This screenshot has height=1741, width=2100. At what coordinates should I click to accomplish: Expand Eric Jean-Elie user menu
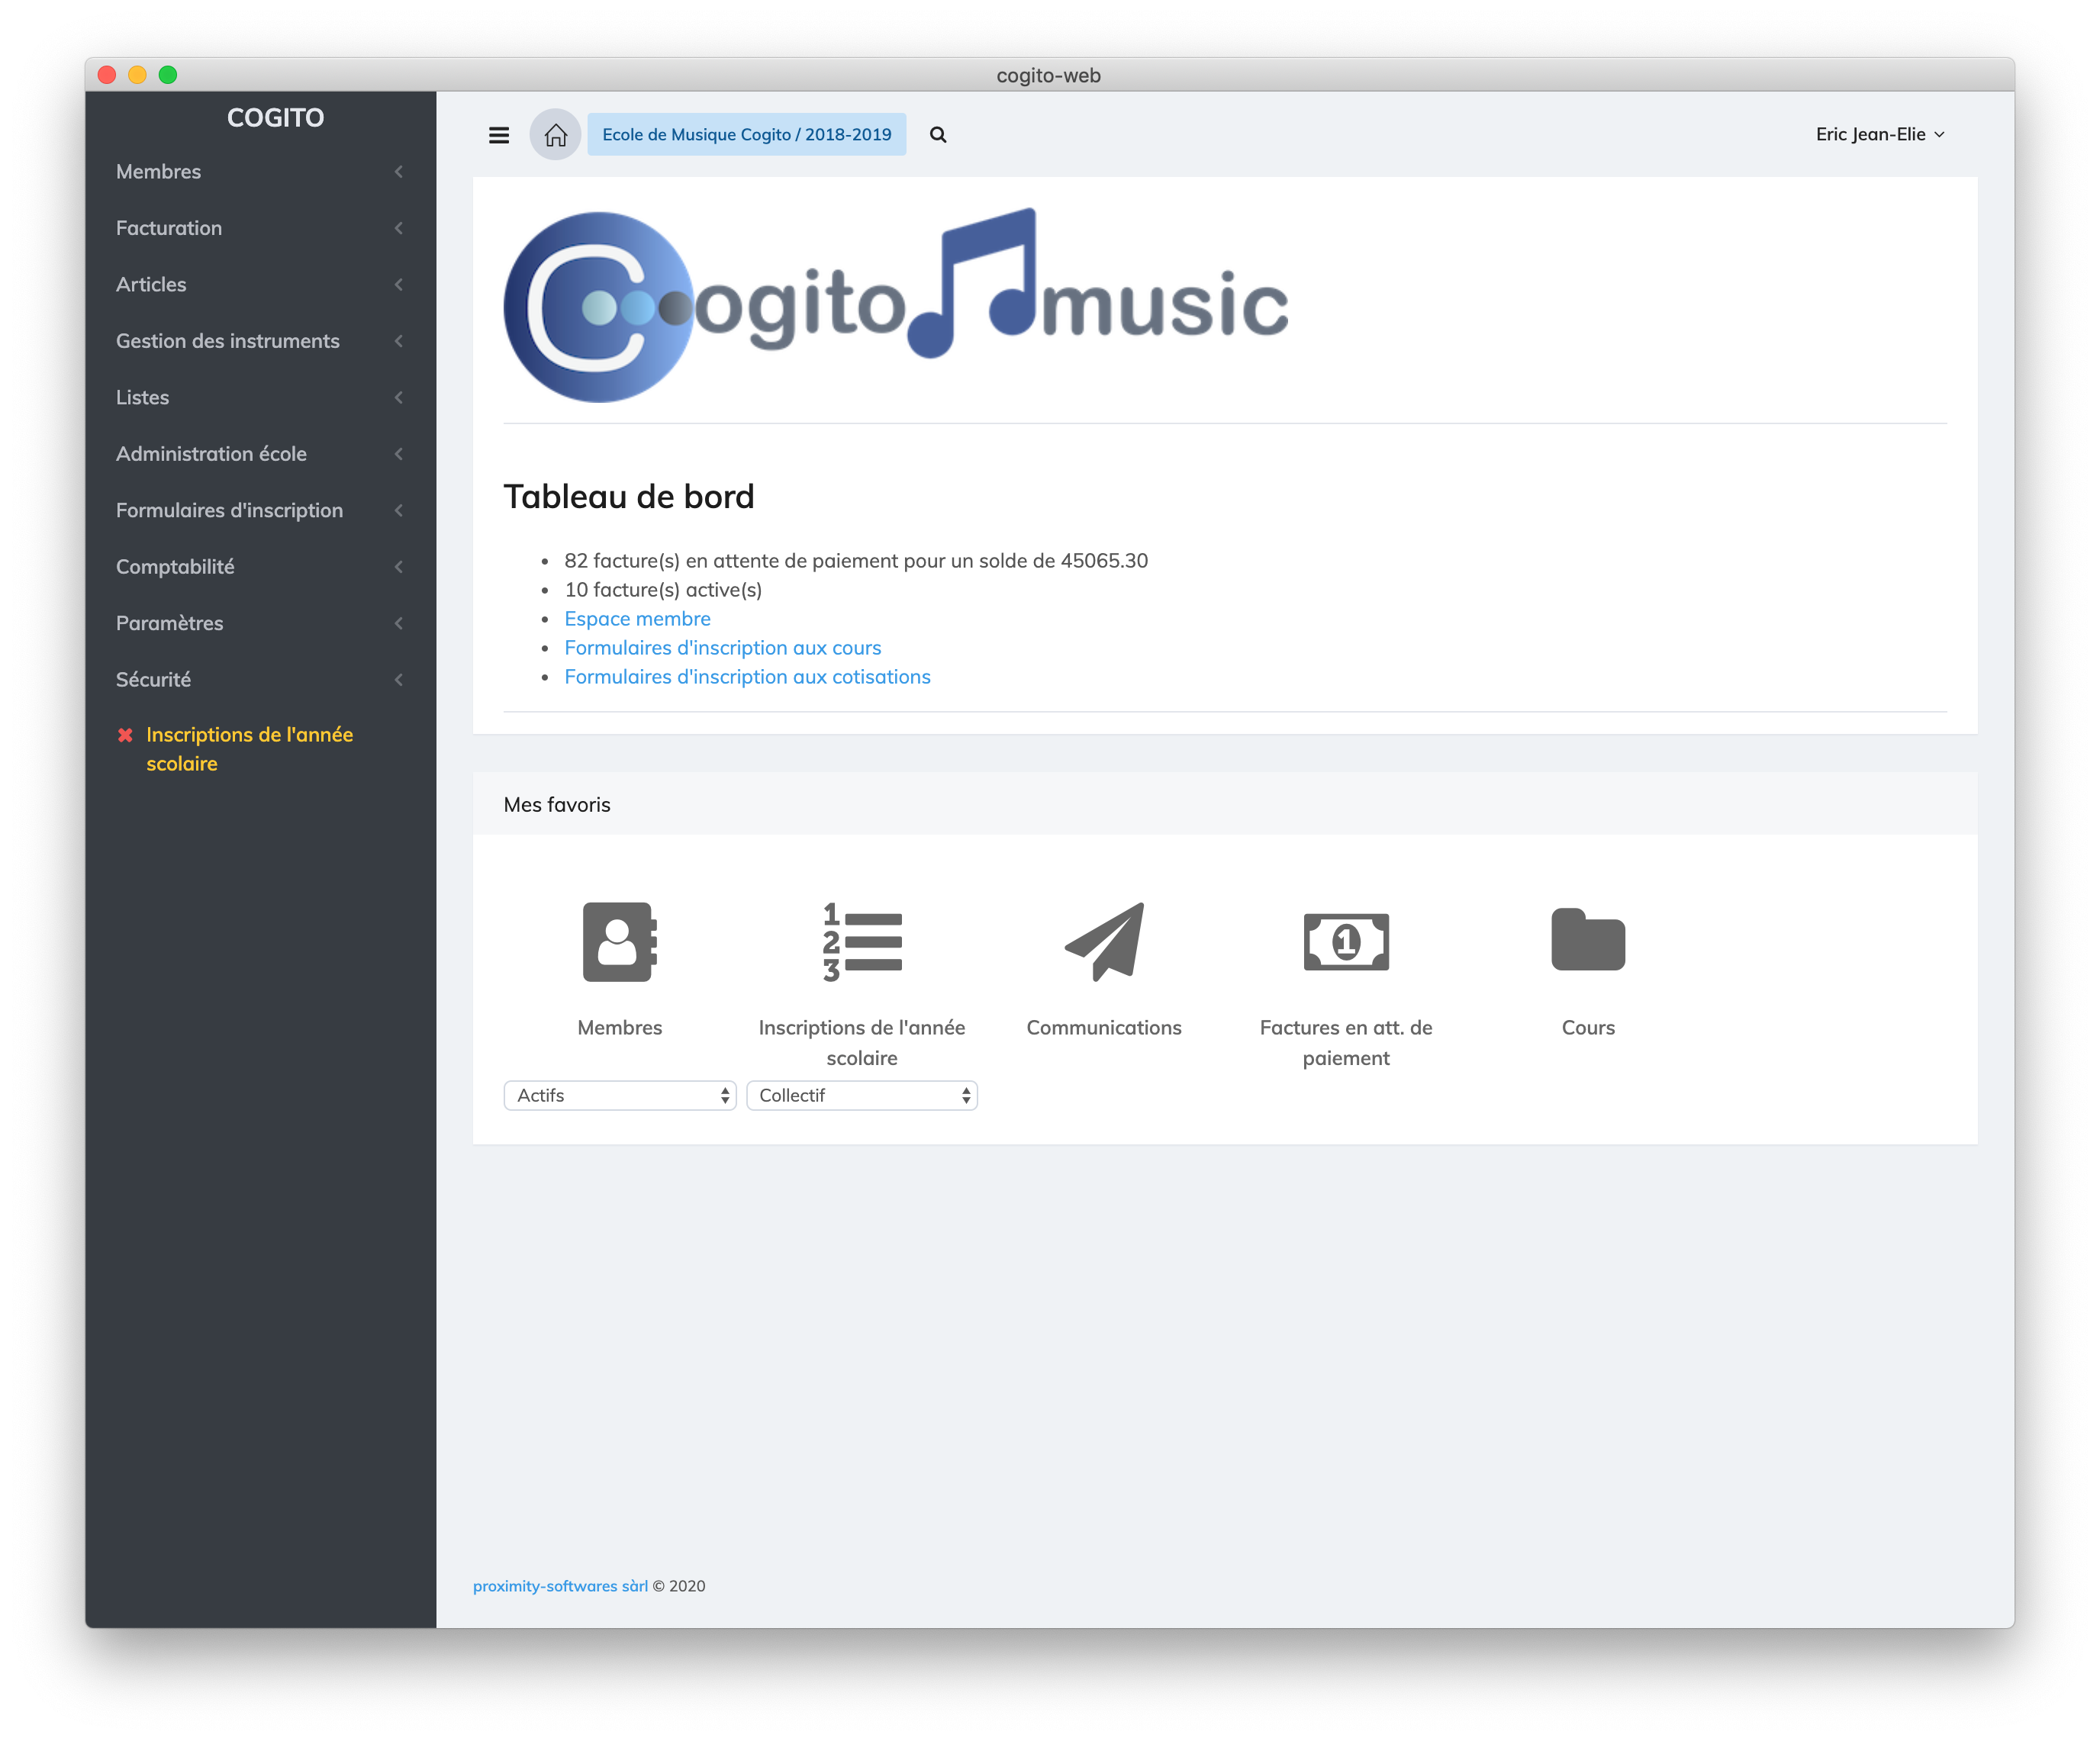1878,135
